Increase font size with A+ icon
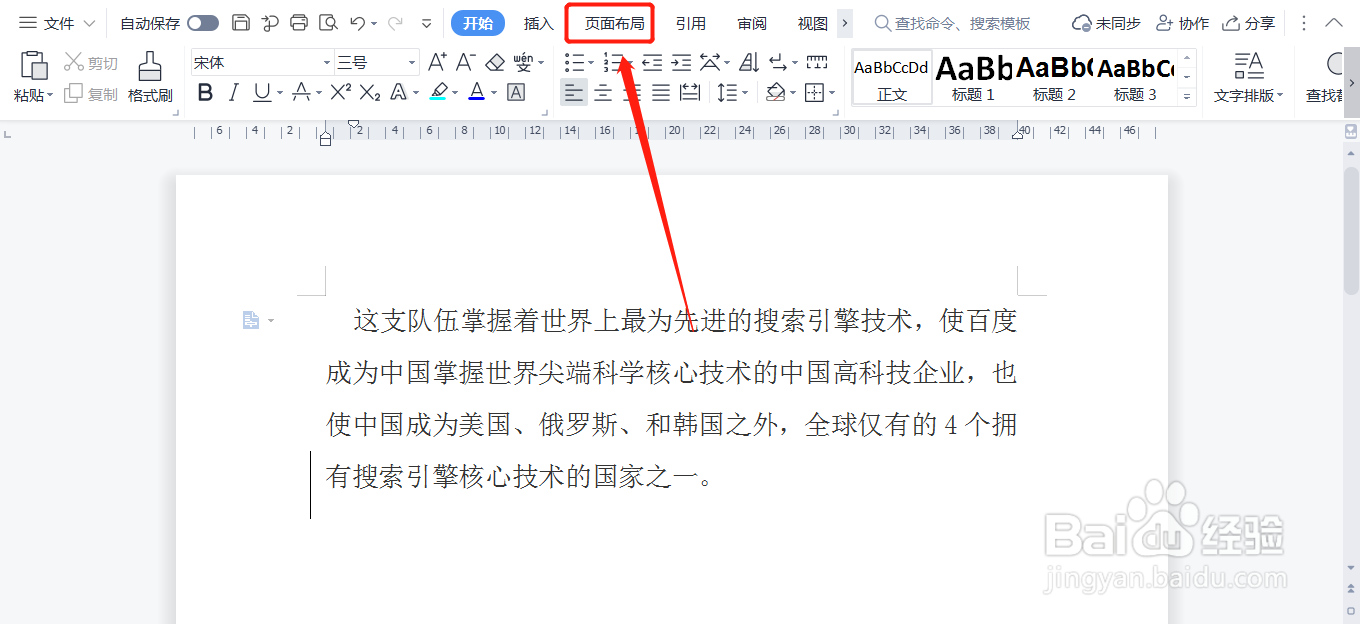The image size is (1360, 624). point(437,62)
